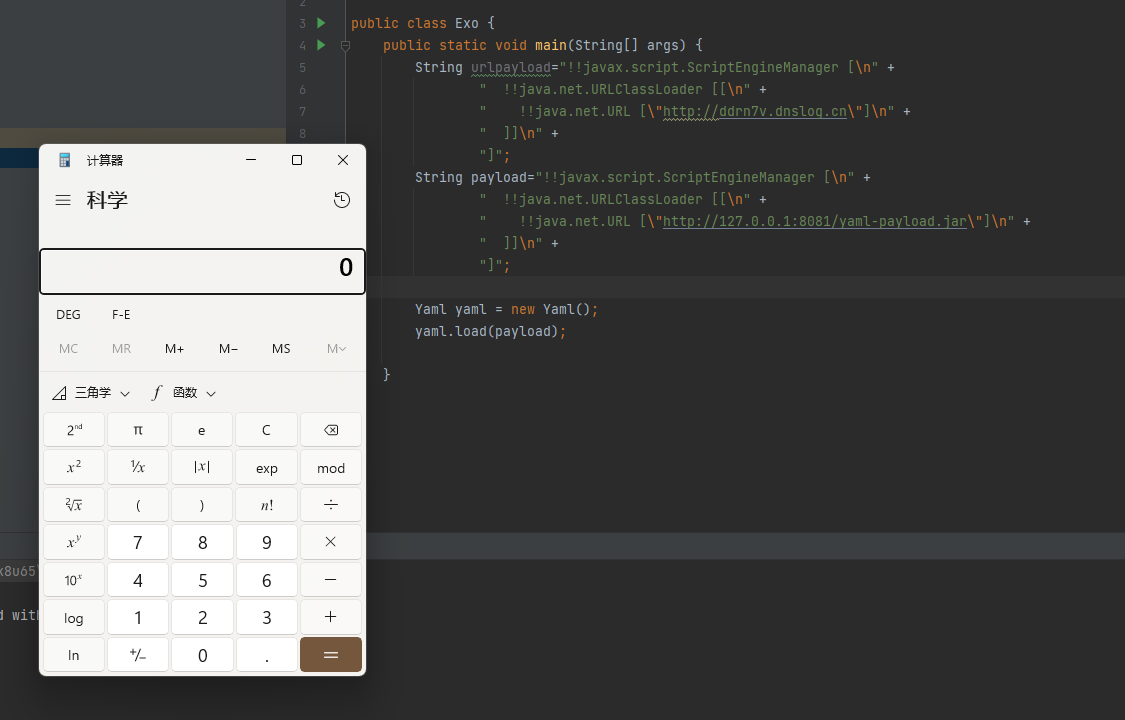Viewport: 1125px width, 720px height.
Task: Click the yaml.load(payload) line
Action: point(491,331)
